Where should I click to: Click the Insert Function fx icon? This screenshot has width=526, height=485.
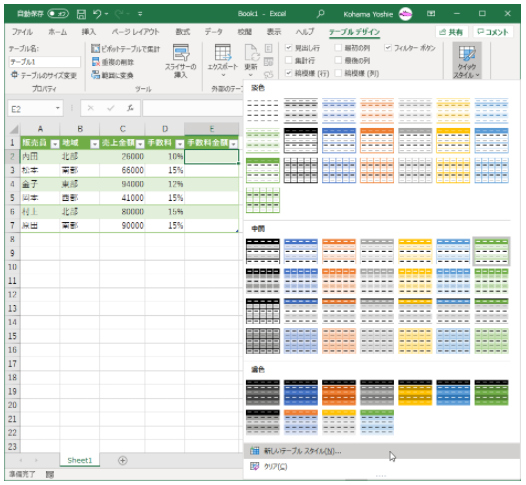(130, 108)
